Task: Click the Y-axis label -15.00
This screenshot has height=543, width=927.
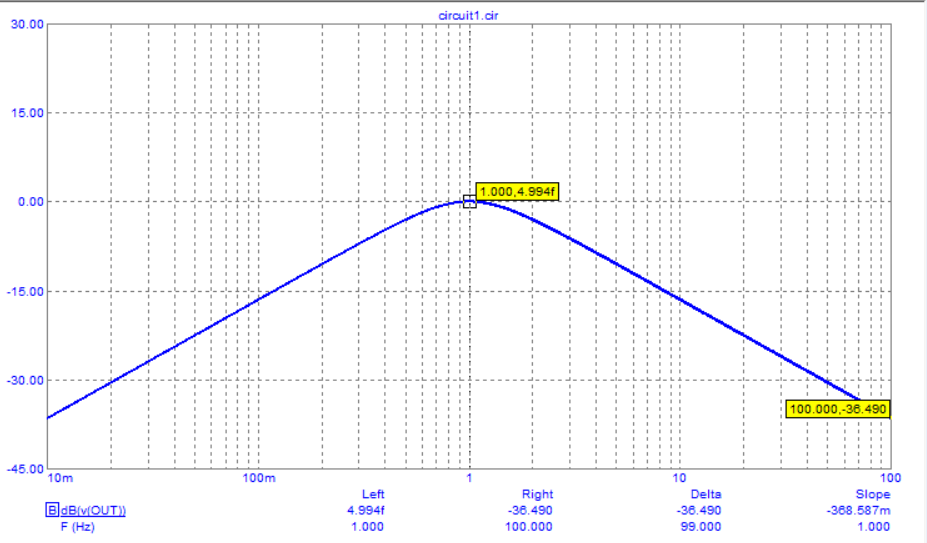Action: pos(25,292)
